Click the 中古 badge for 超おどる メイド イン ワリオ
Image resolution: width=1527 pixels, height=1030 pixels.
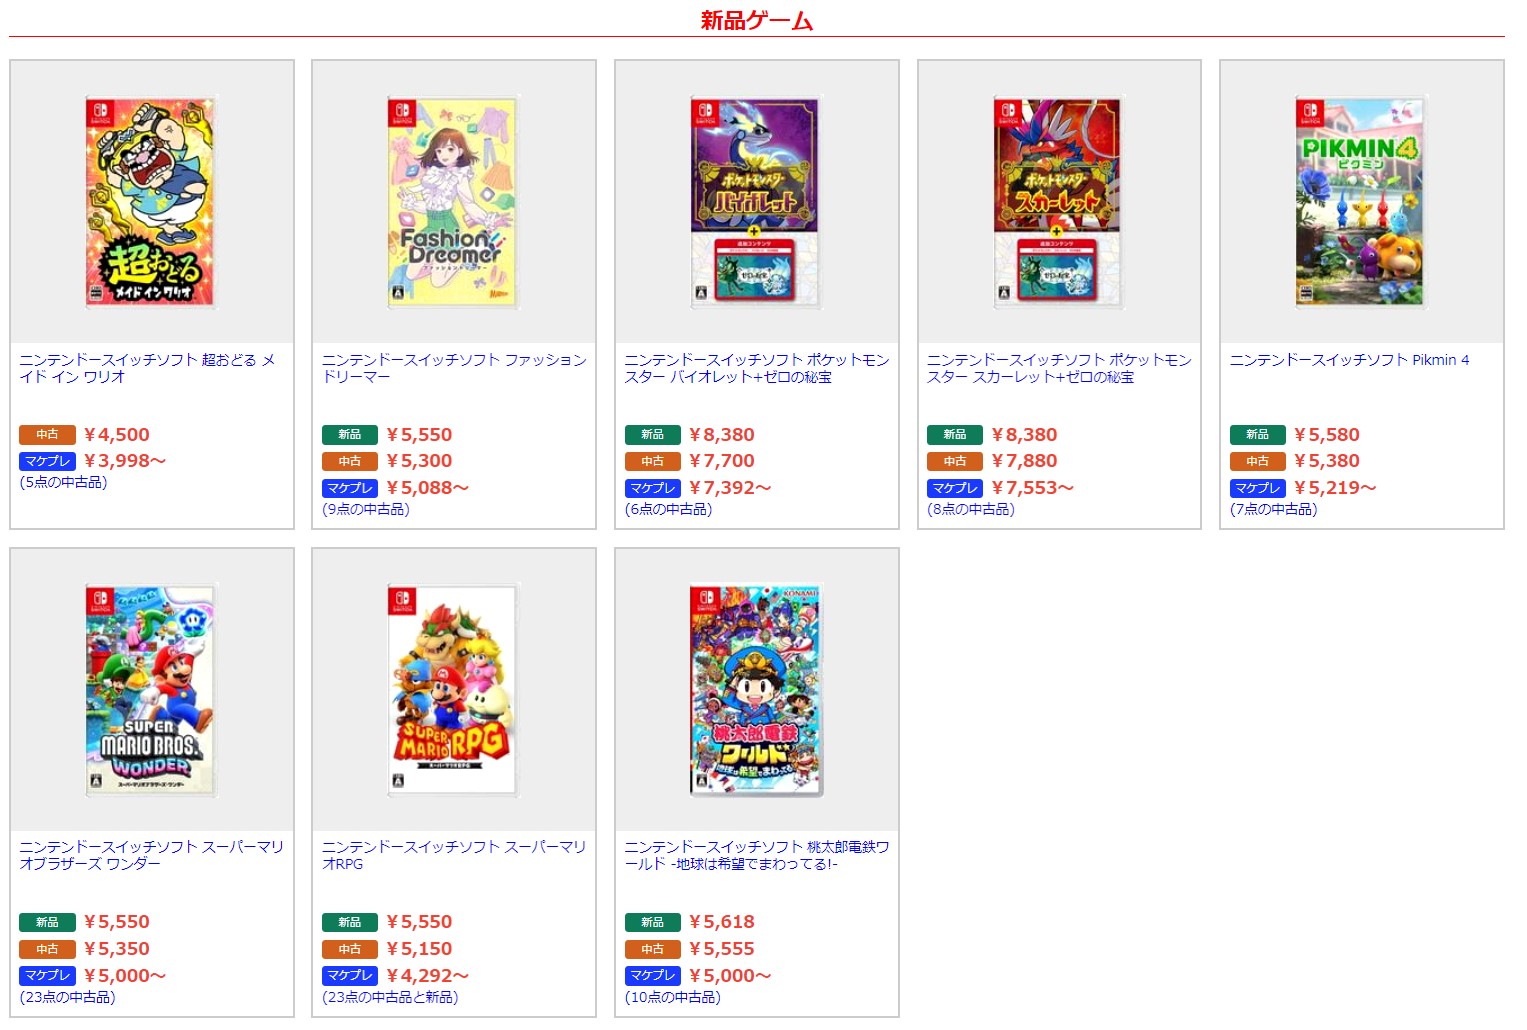[47, 435]
